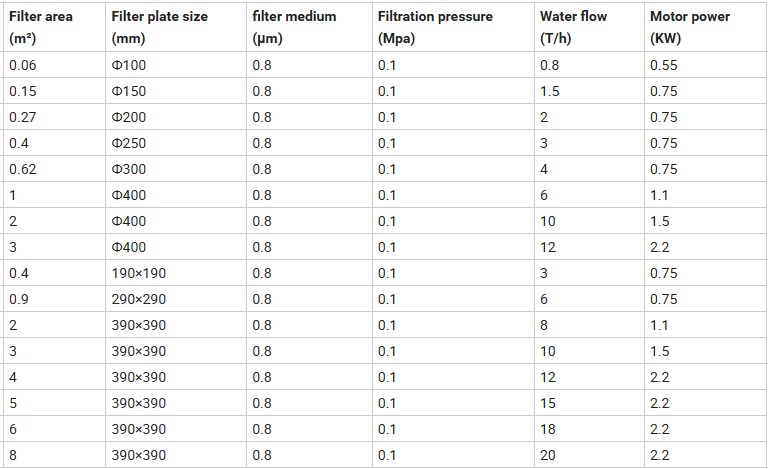Select the "Filtration pressure (Mpa)" header
The width and height of the screenshot is (768, 469).
pyautogui.click(x=435, y=27)
